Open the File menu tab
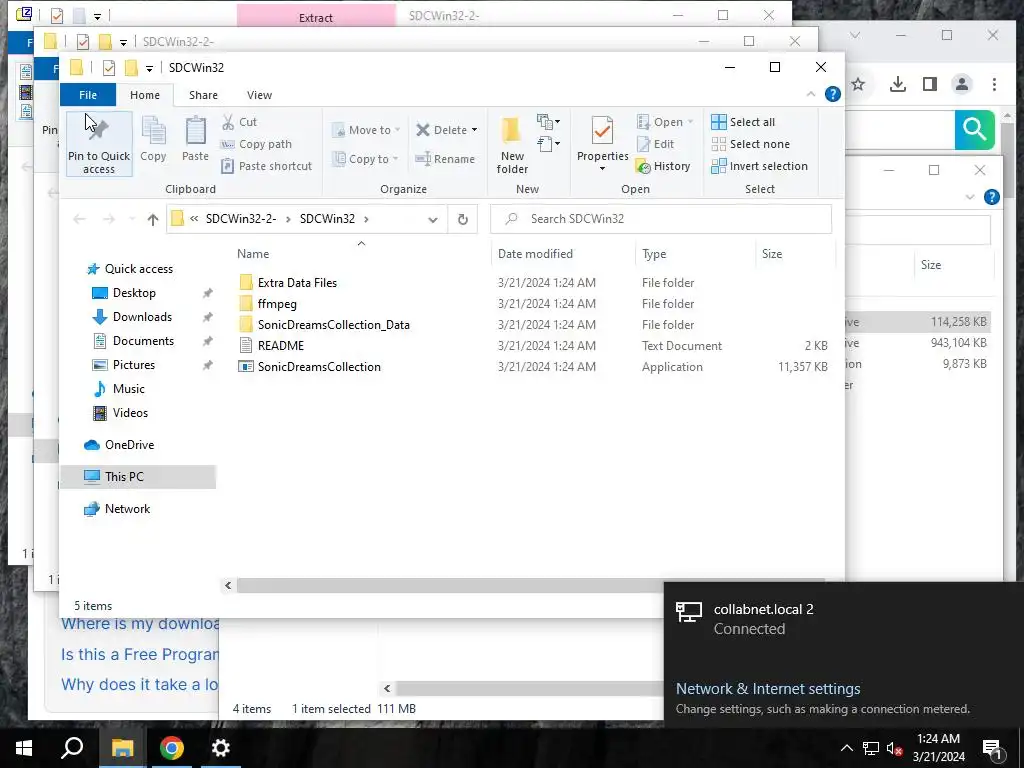Image resolution: width=1024 pixels, height=768 pixels. [x=88, y=95]
